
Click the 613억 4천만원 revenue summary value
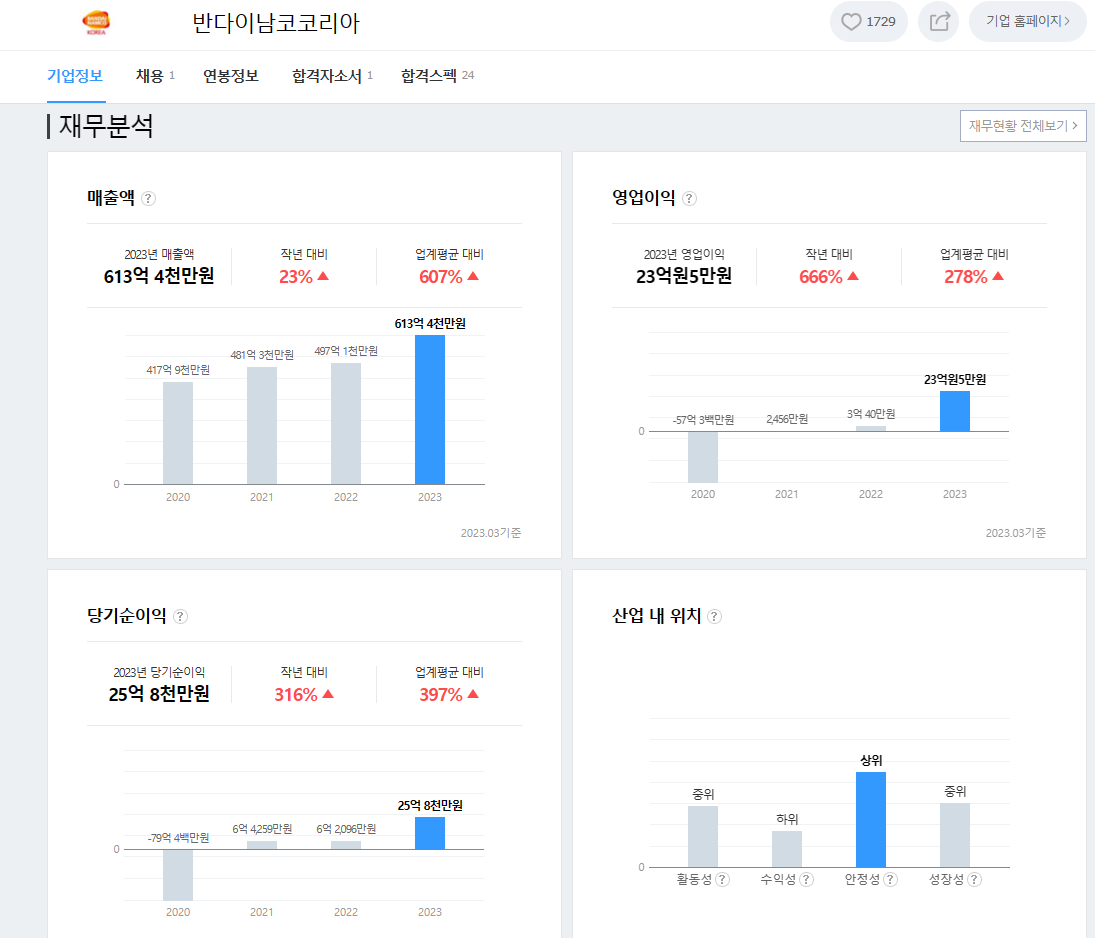point(159,277)
